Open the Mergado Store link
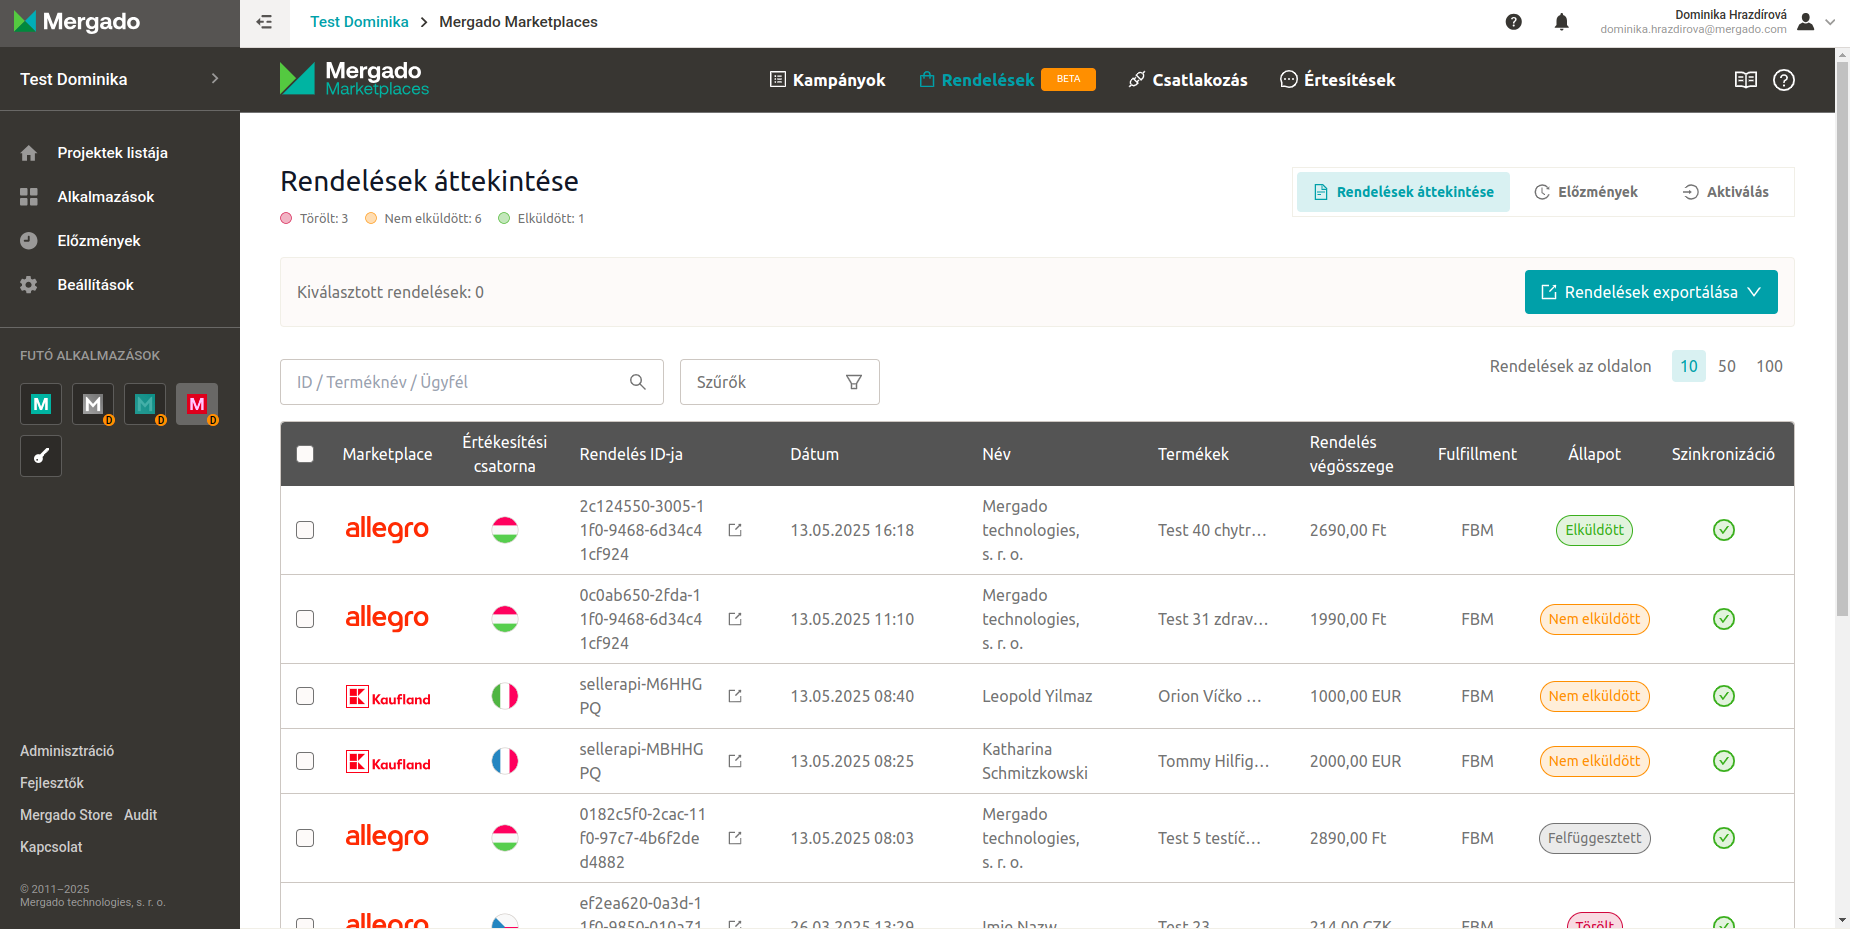This screenshot has height=929, width=1850. point(66,815)
